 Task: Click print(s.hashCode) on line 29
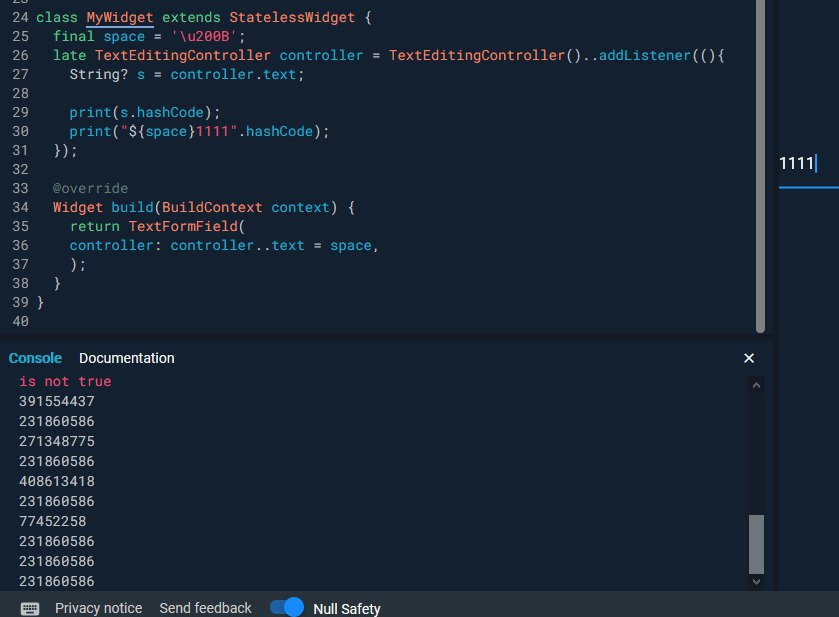click(144, 112)
